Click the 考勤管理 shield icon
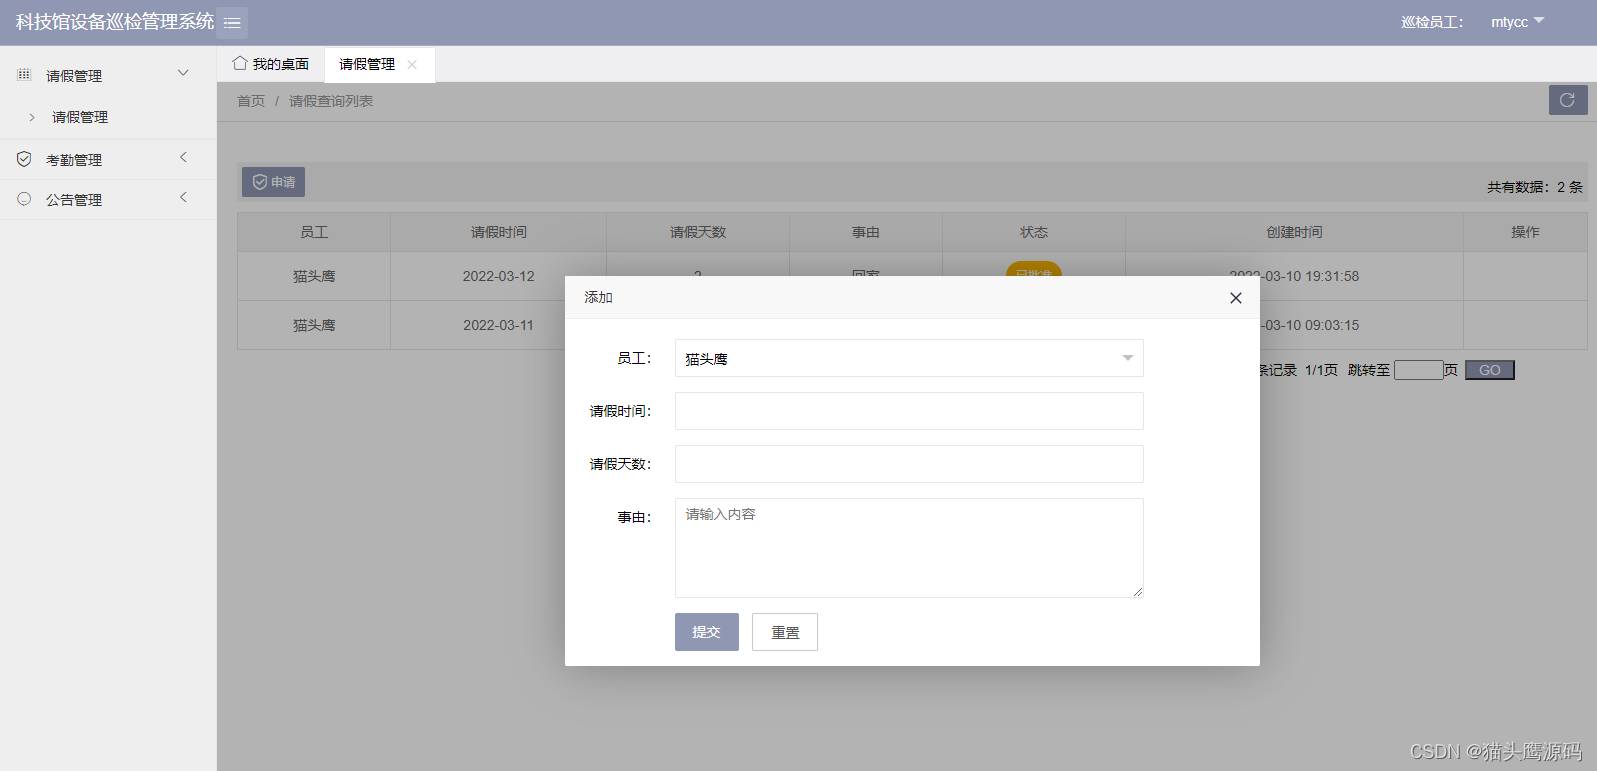The height and width of the screenshot is (771, 1597). (24, 159)
